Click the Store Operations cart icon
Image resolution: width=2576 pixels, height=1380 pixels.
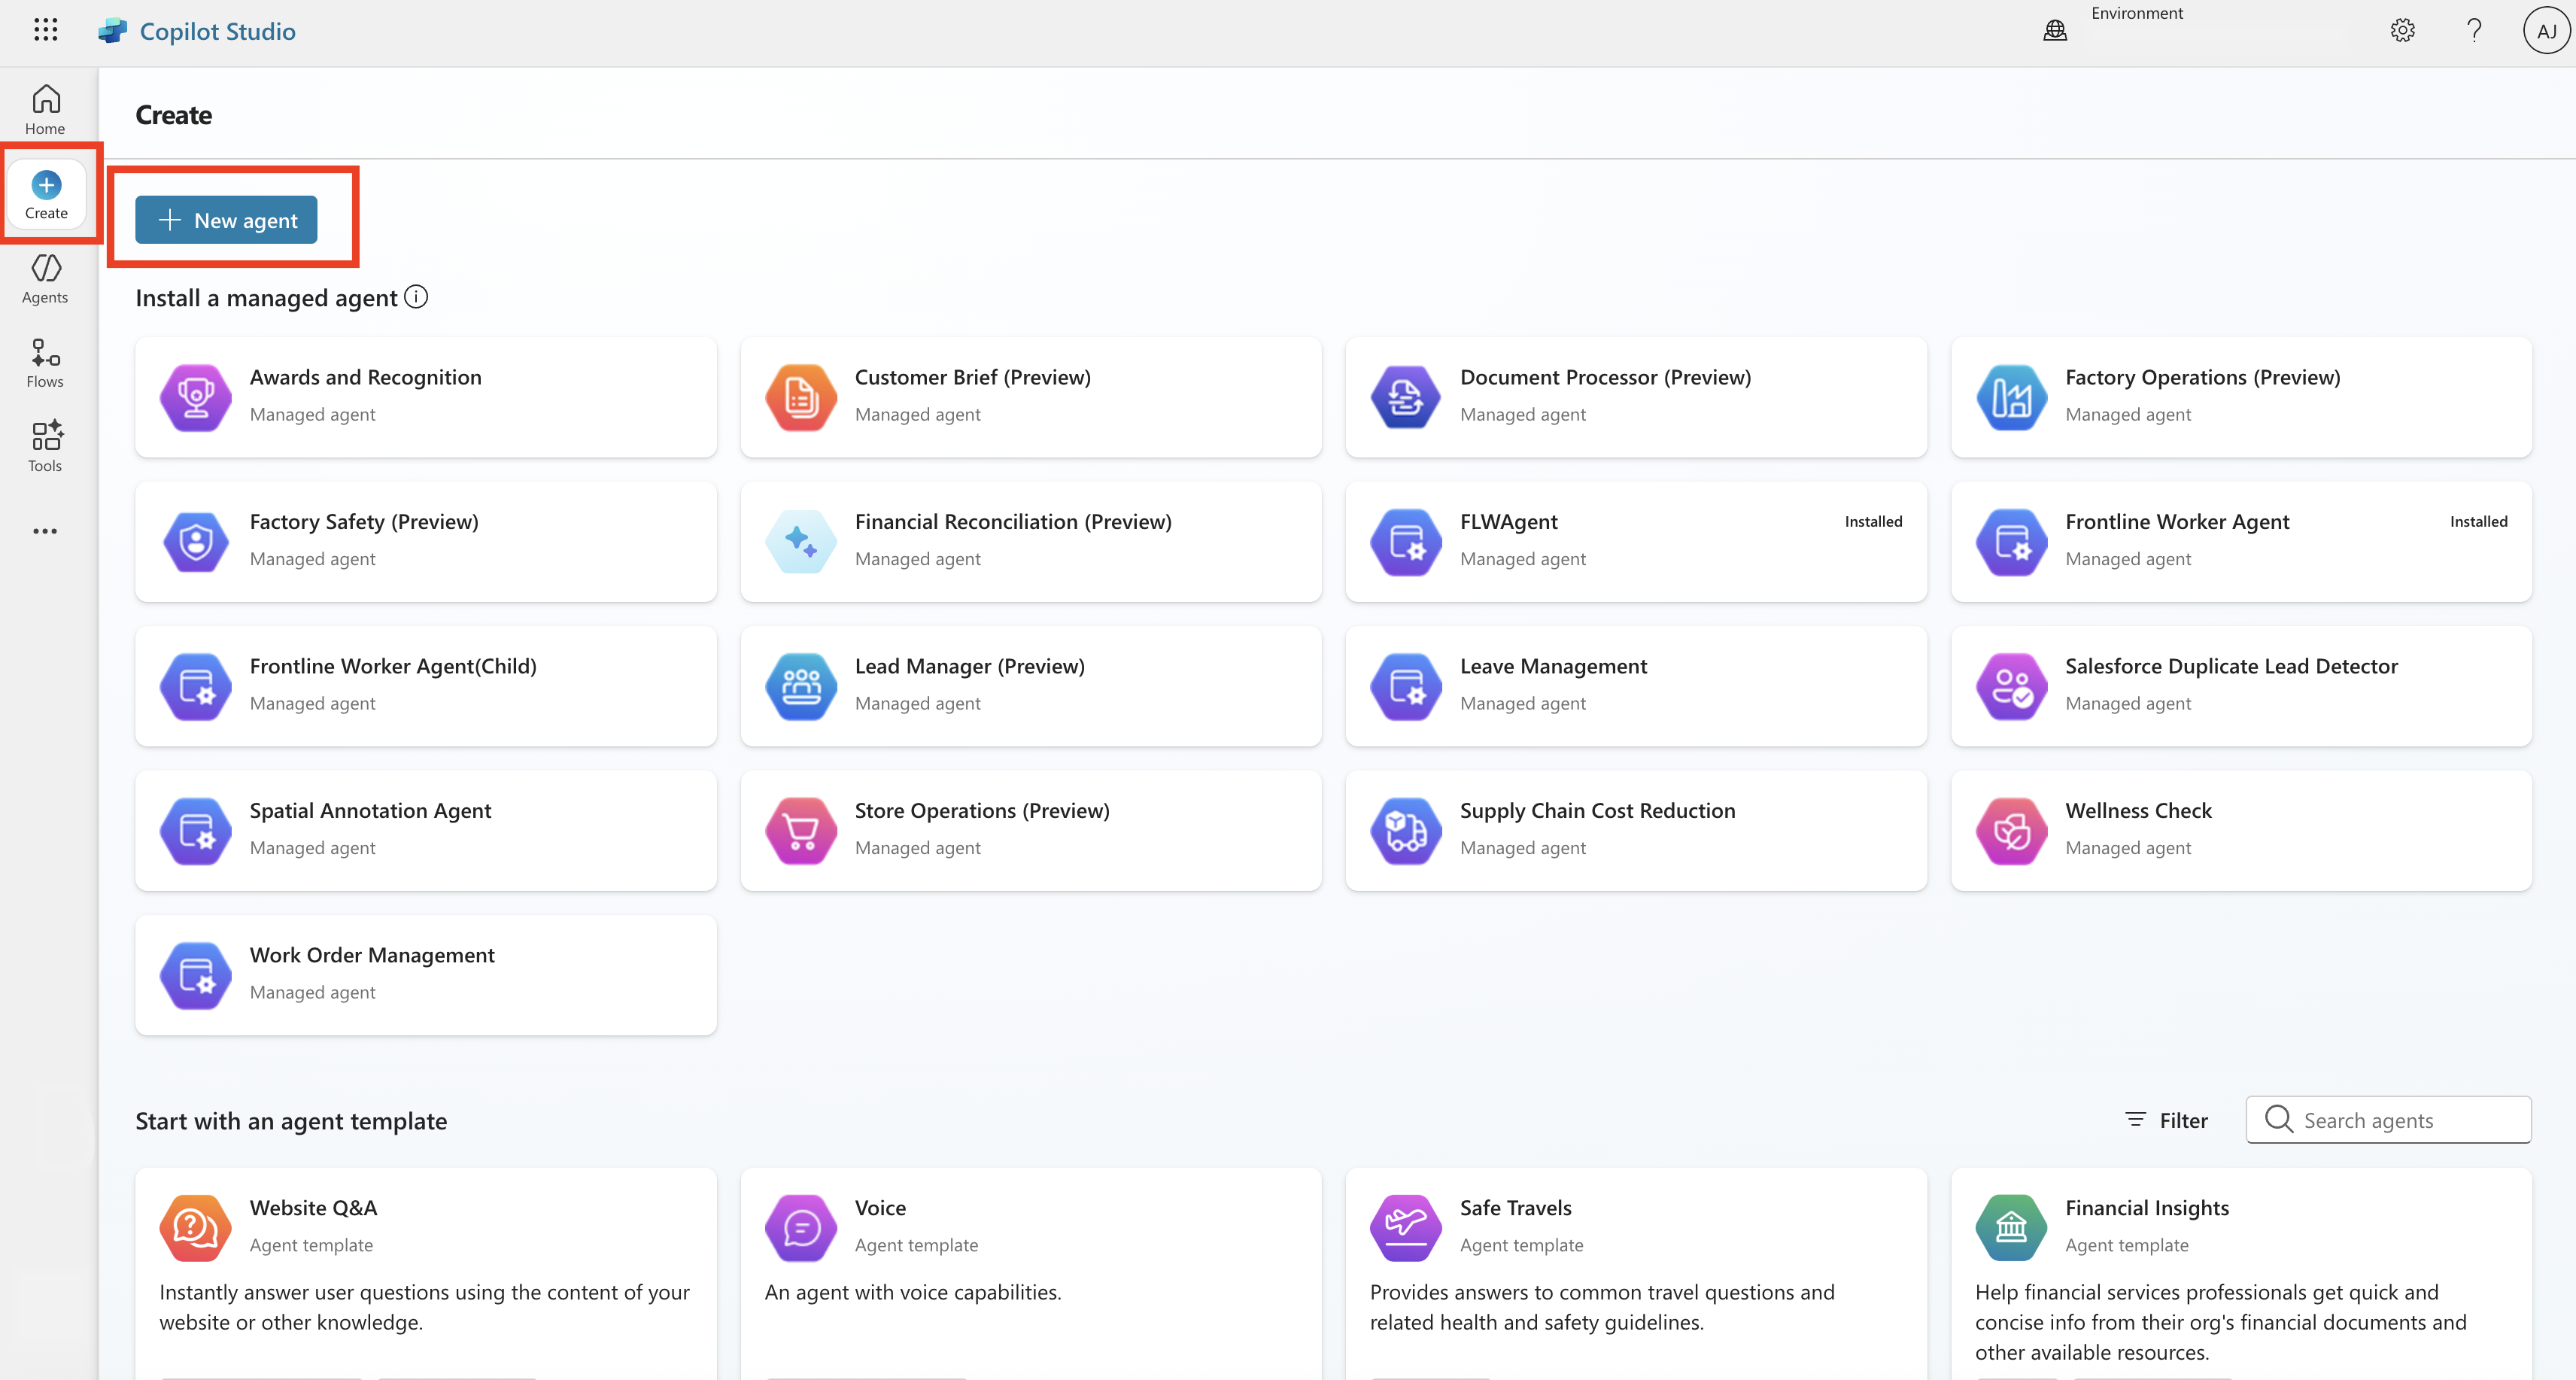pos(801,830)
